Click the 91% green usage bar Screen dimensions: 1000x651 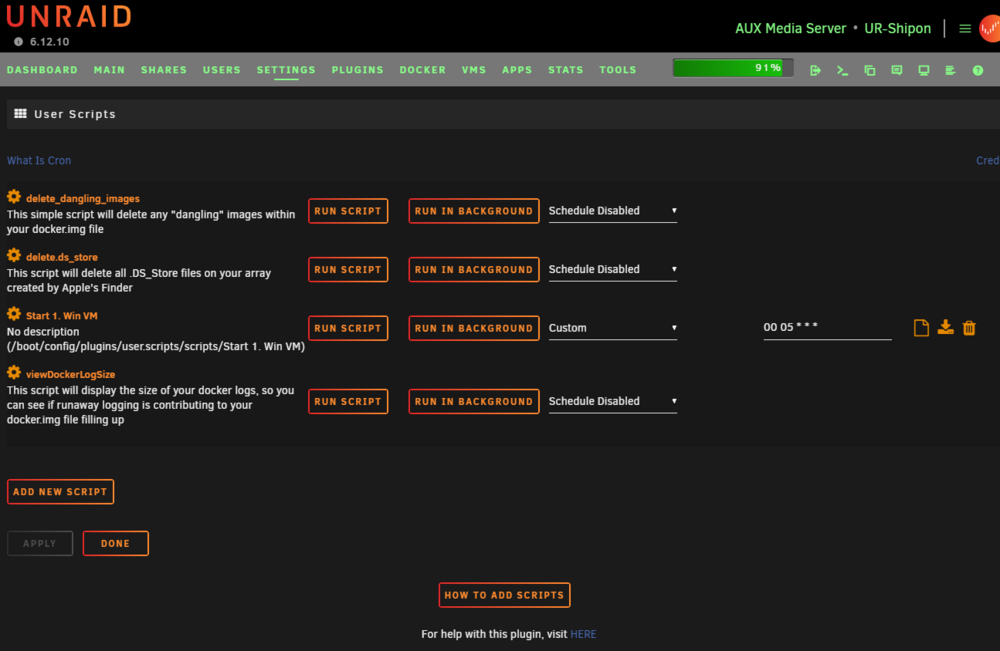733,68
